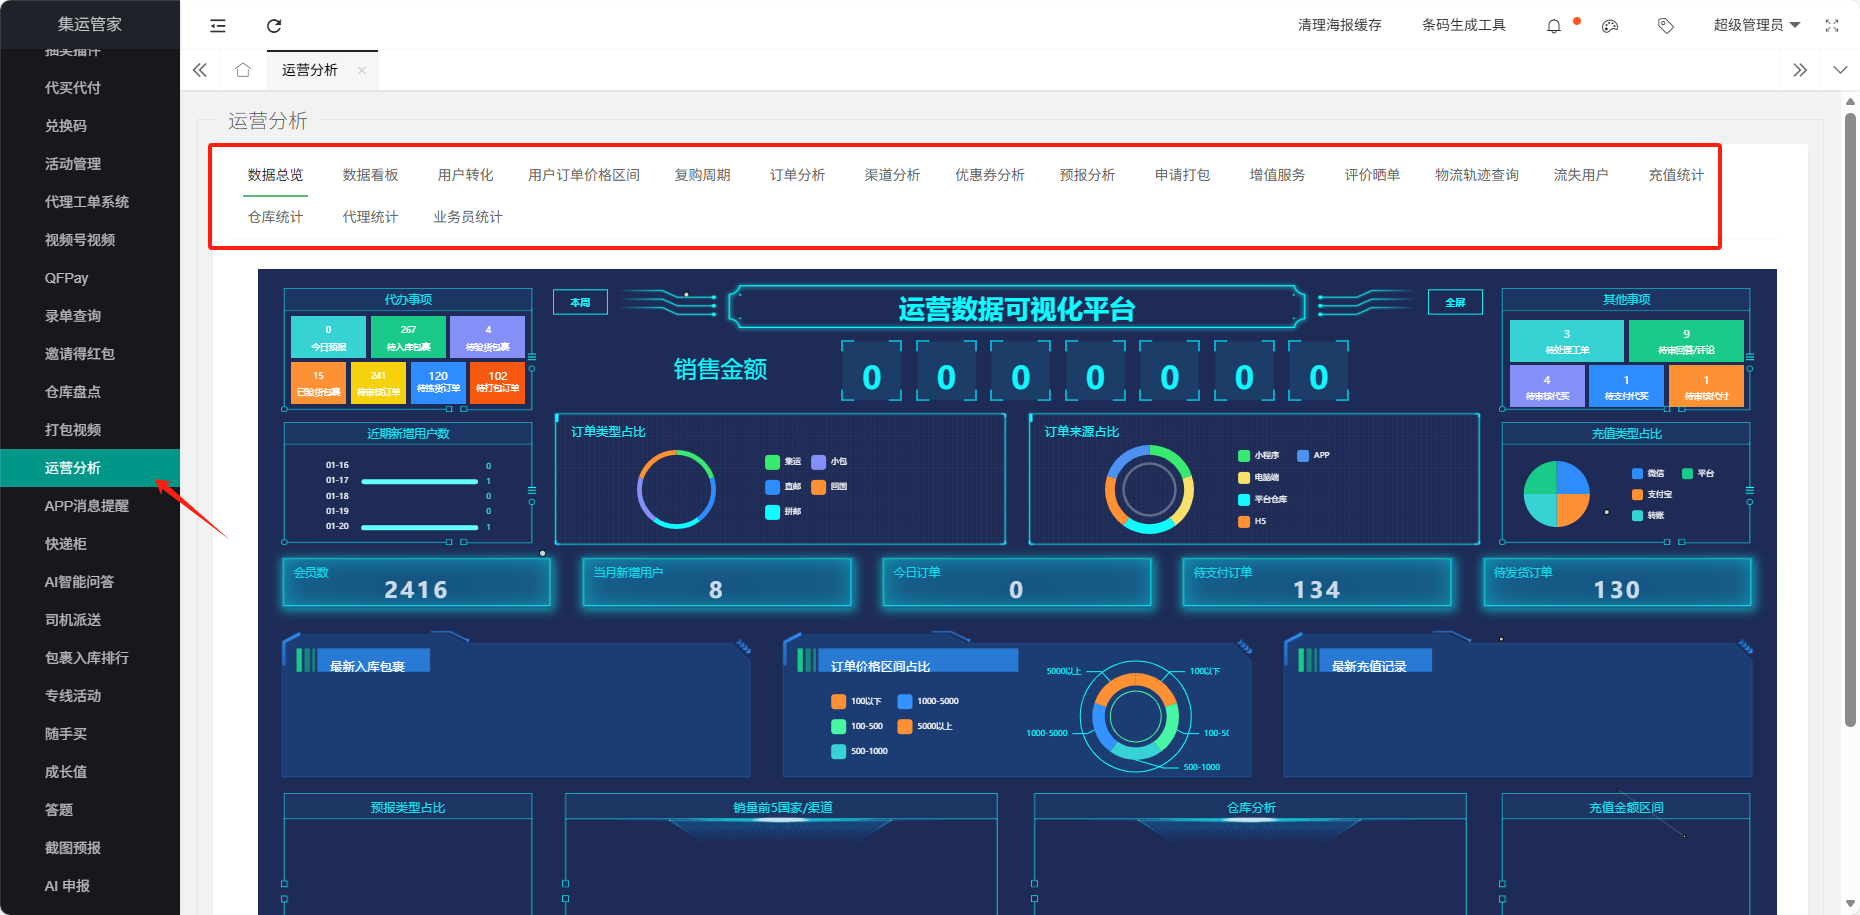The width and height of the screenshot is (1860, 915).
Task: Click 清理海报缓存 in the top bar
Action: (1339, 25)
